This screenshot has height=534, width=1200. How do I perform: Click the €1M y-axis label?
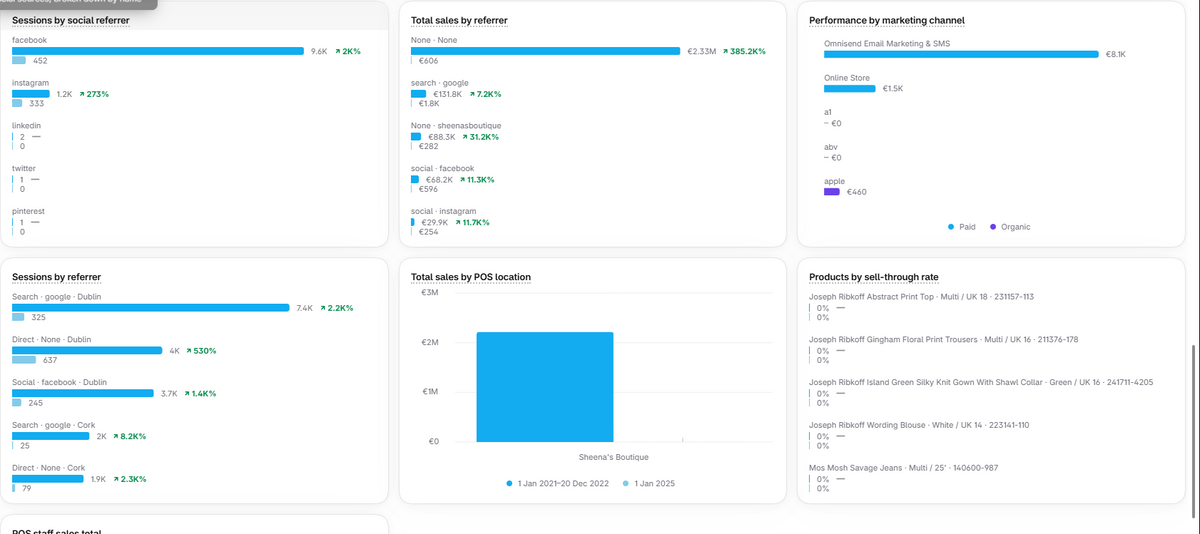coord(430,392)
